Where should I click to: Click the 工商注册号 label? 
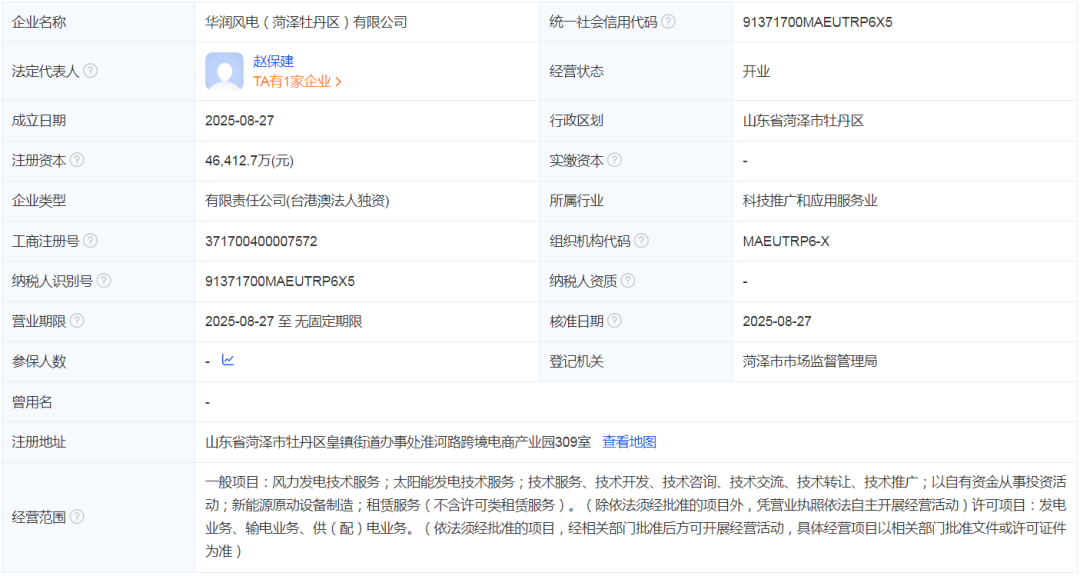click(45, 241)
